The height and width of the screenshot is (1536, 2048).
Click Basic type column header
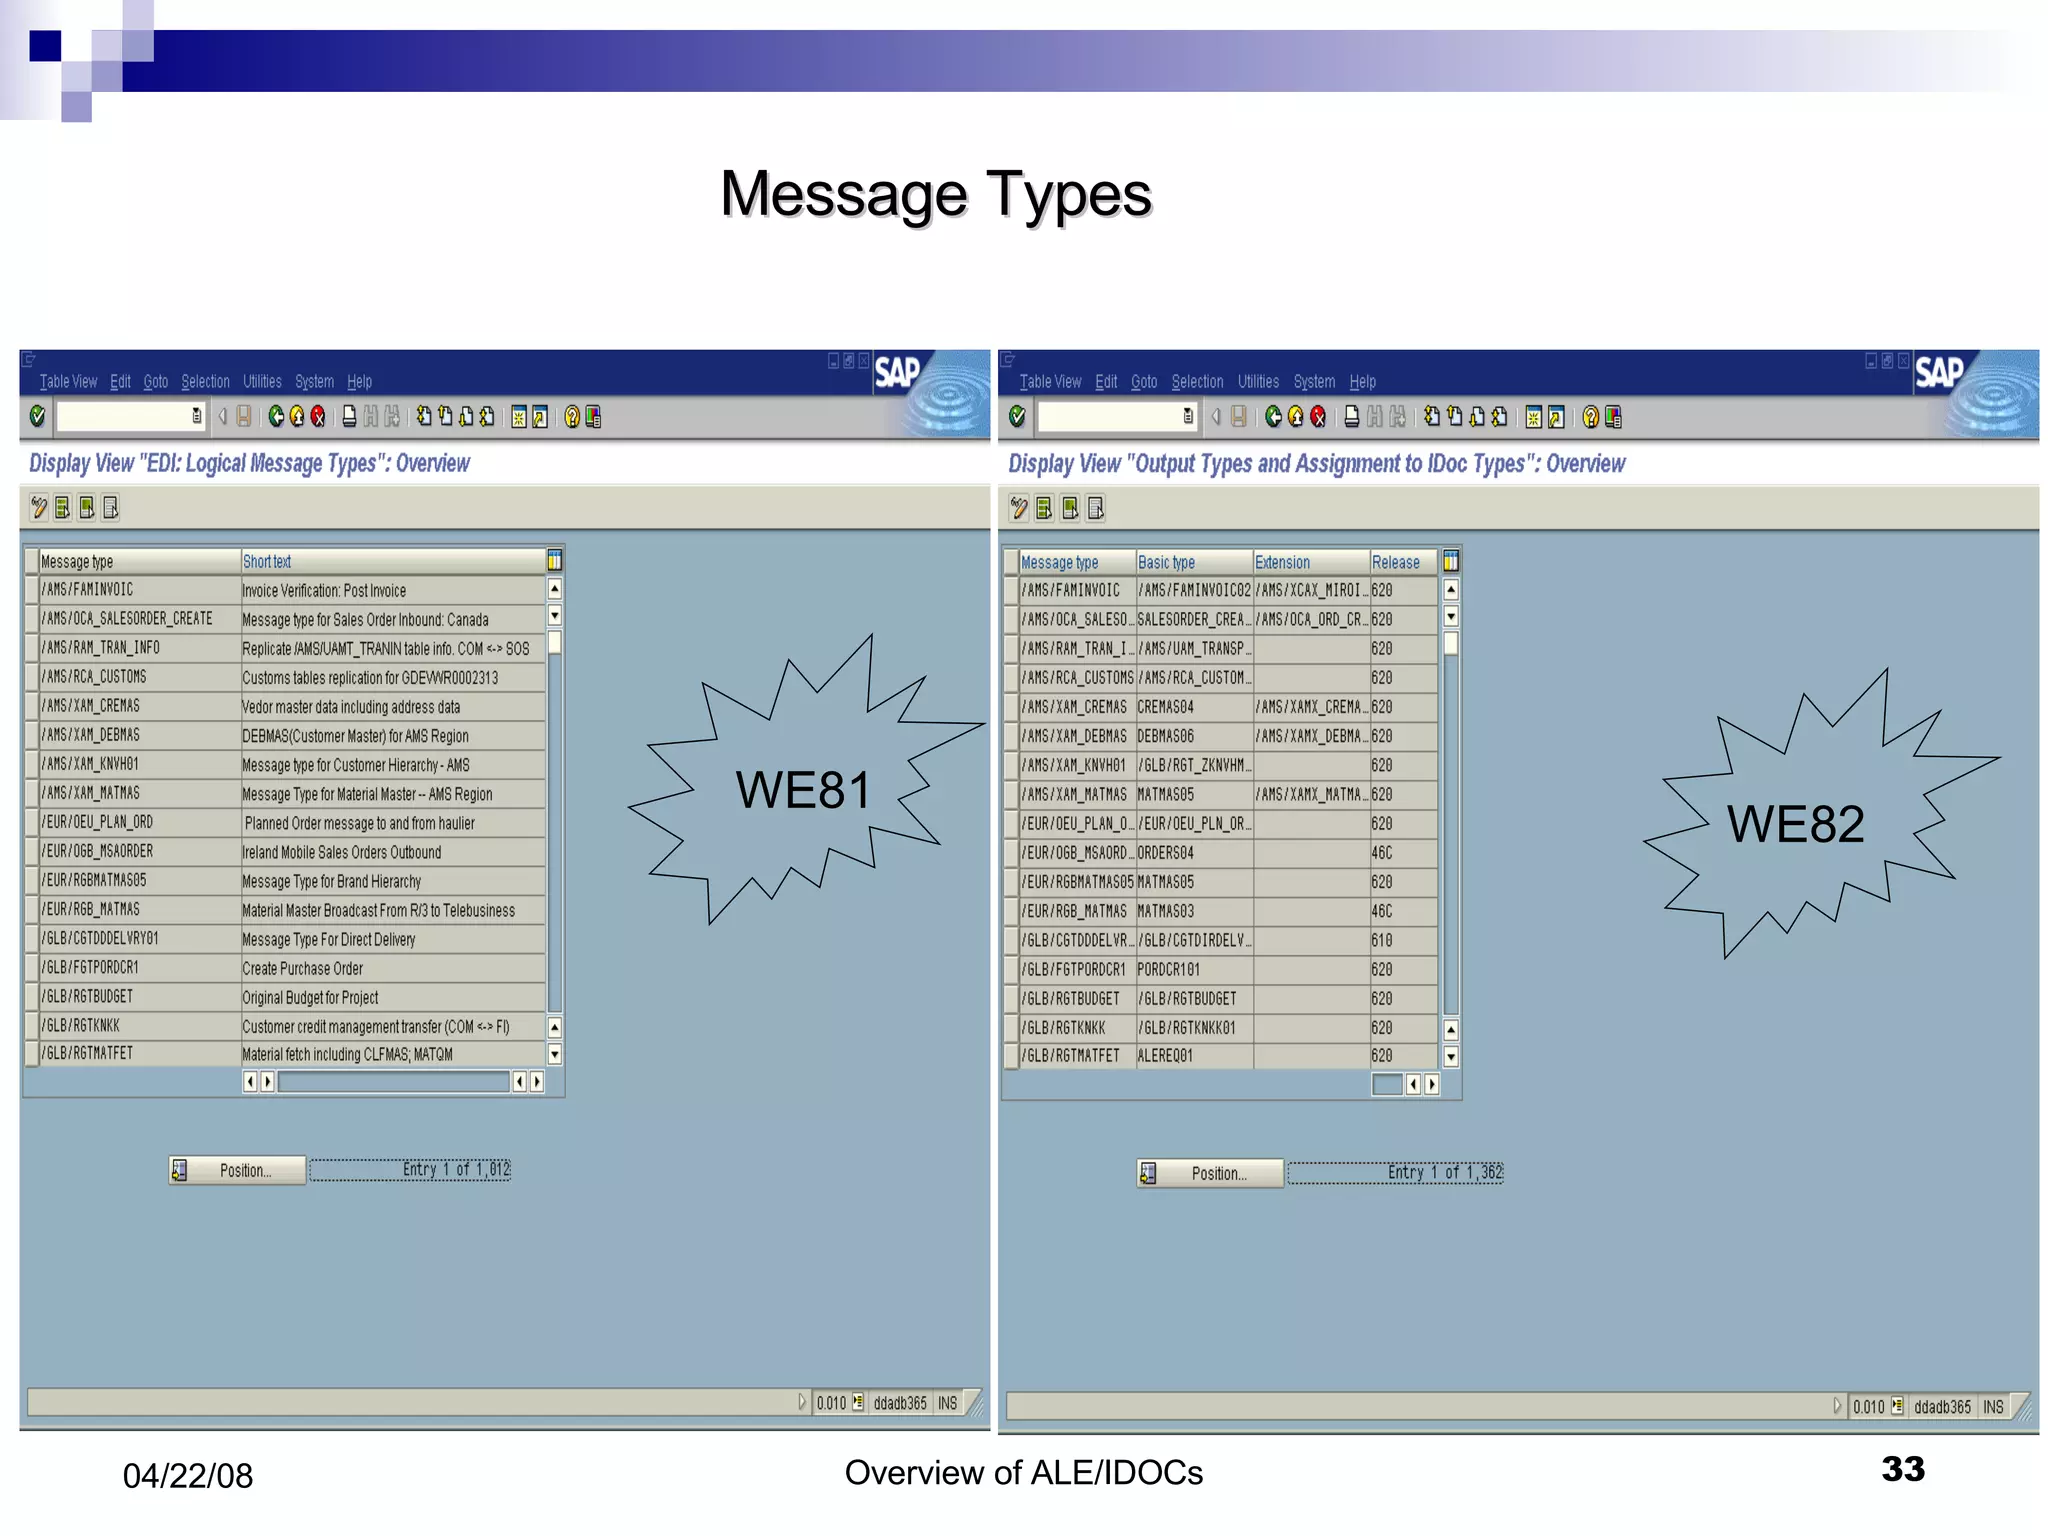(x=1194, y=562)
